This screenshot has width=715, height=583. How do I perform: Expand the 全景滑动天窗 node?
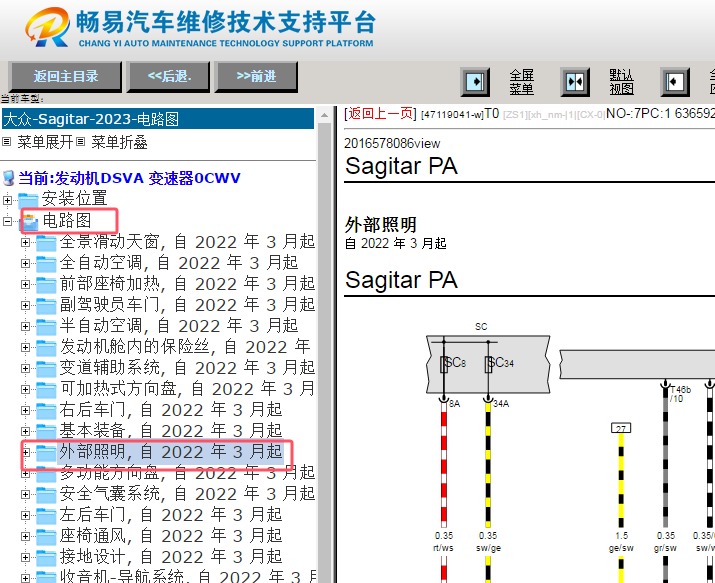[26, 242]
